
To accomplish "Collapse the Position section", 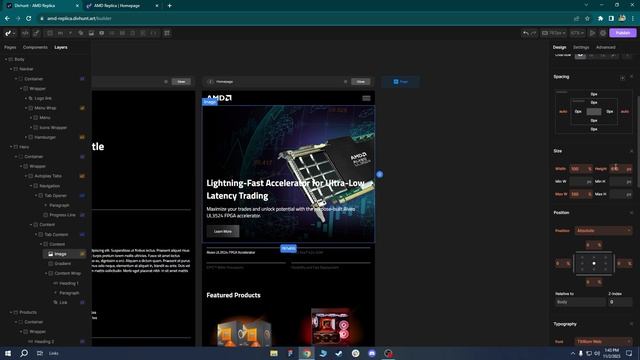I will [x=631, y=213].
